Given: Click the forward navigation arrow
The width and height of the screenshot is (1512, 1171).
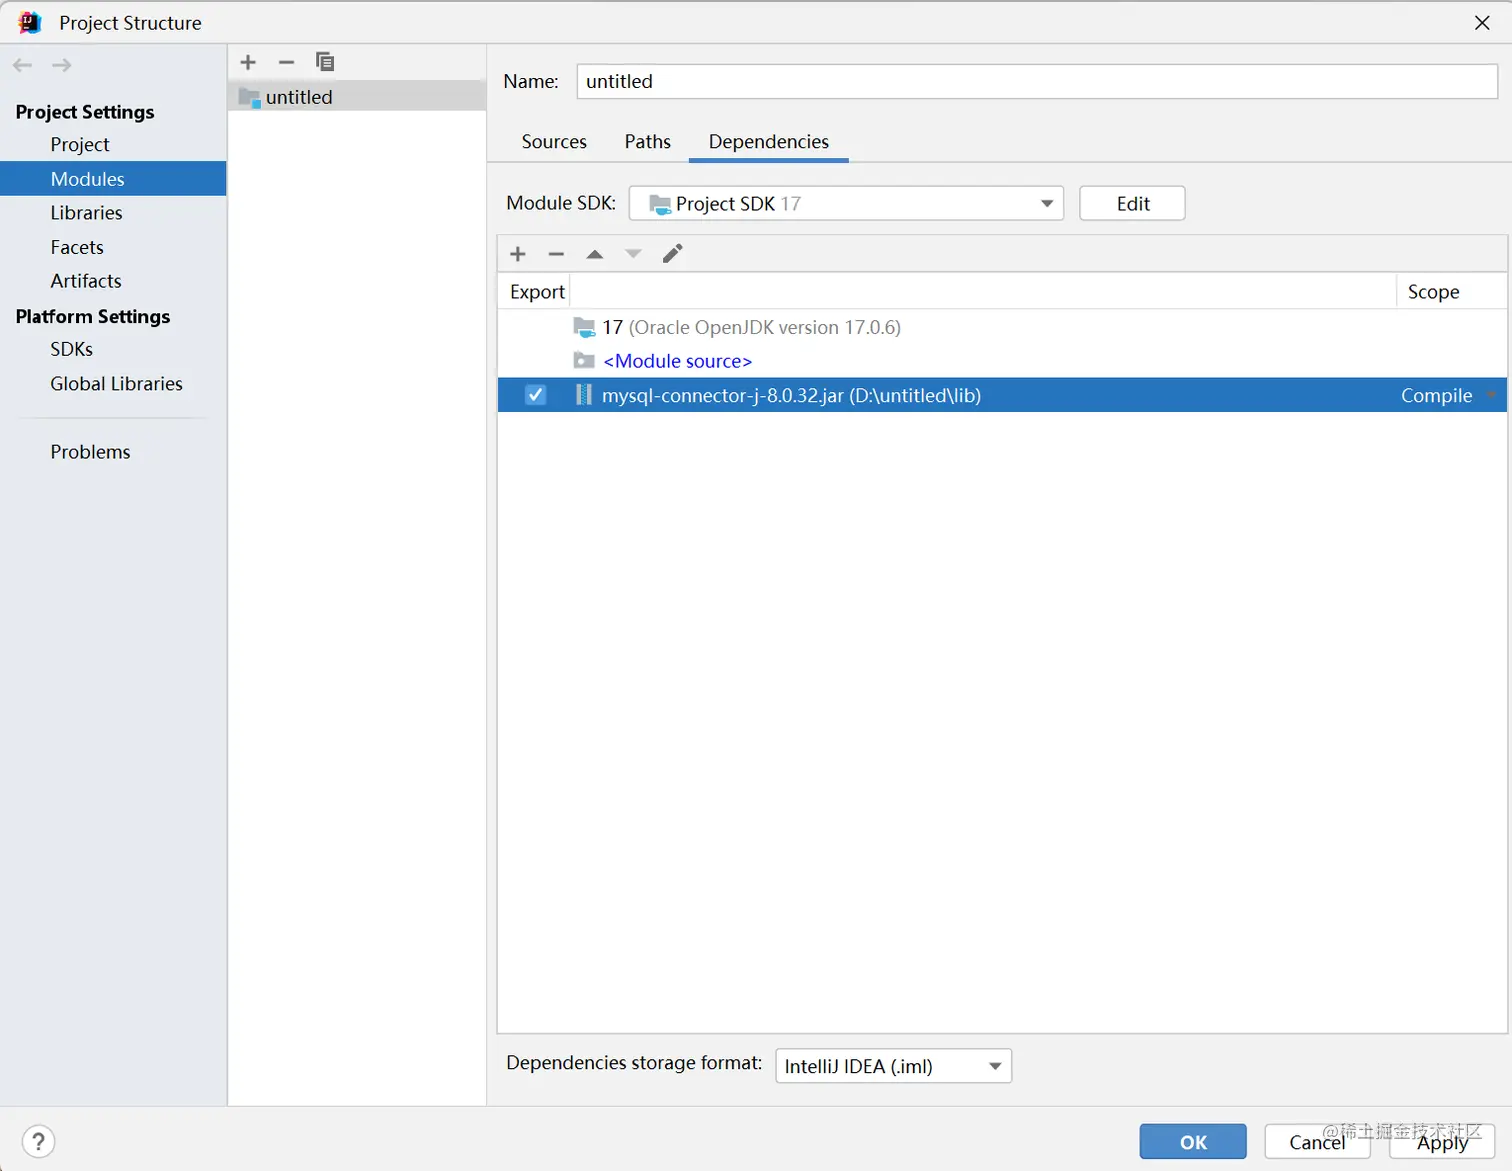Looking at the screenshot, I should 61,65.
